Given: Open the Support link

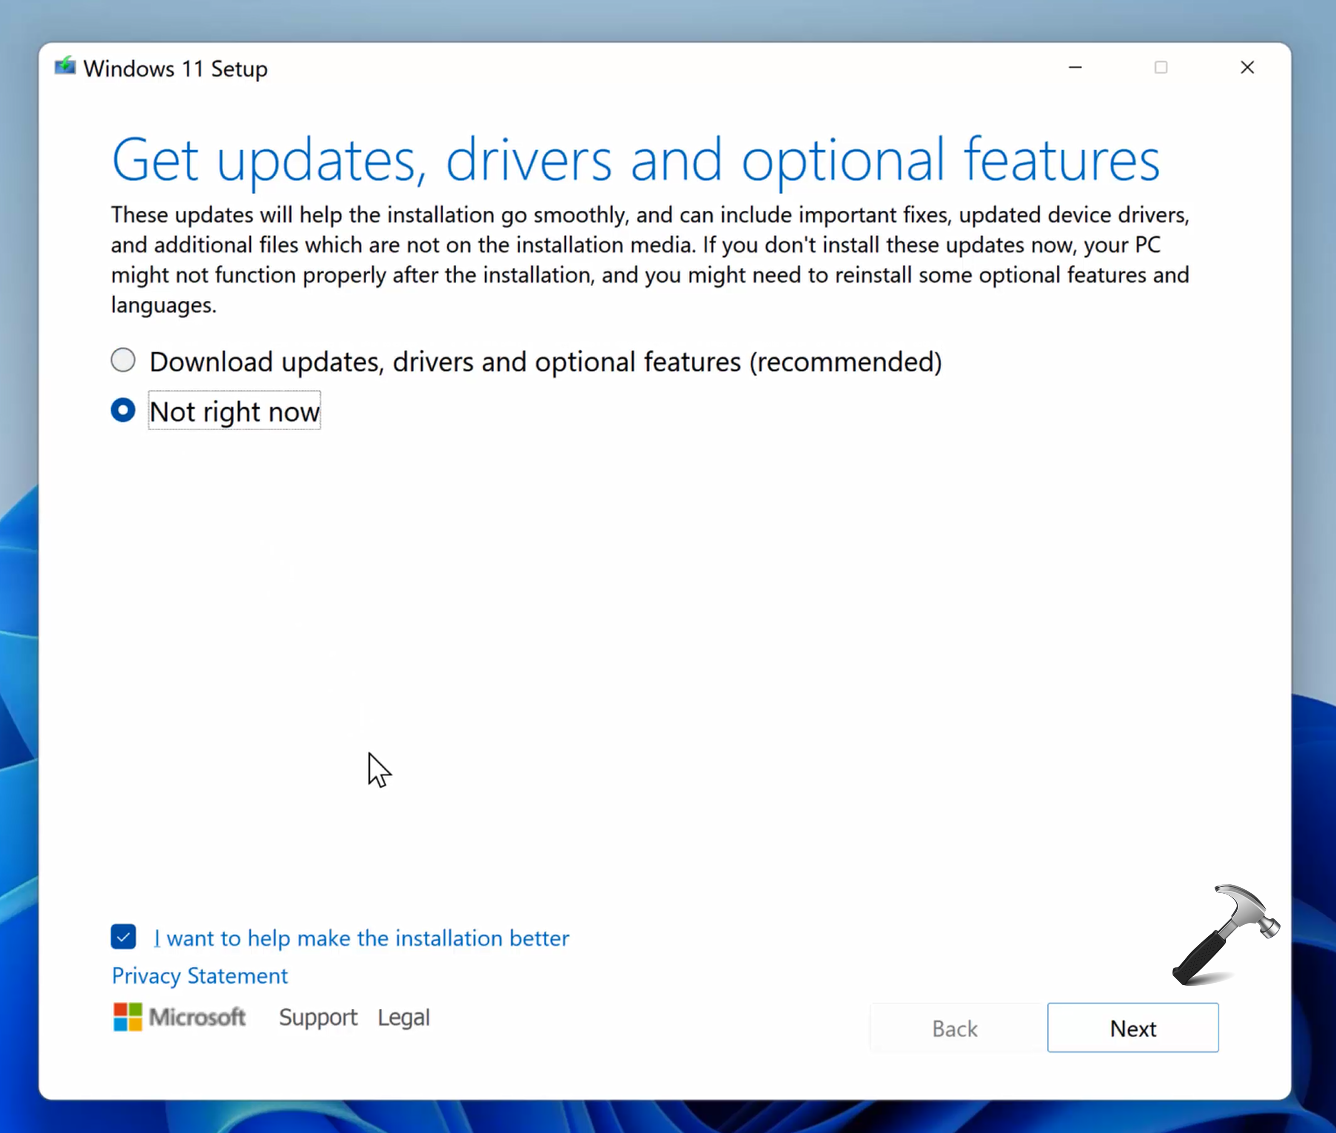Looking at the screenshot, I should coord(318,1017).
